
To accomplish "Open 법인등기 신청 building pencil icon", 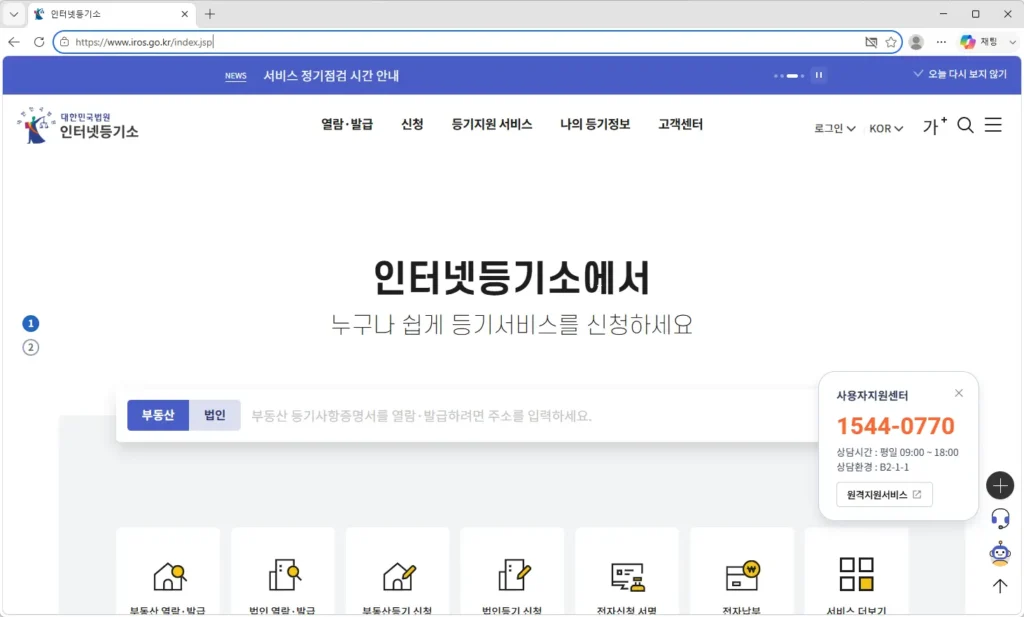I will (513, 575).
